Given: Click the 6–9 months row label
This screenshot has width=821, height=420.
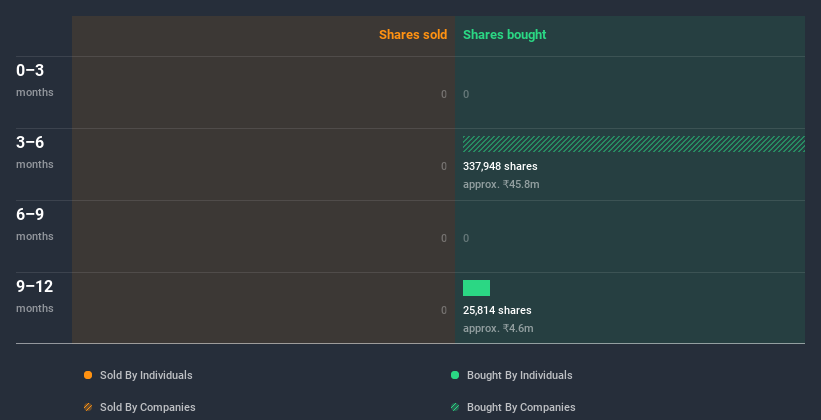Looking at the screenshot, I should click(35, 224).
